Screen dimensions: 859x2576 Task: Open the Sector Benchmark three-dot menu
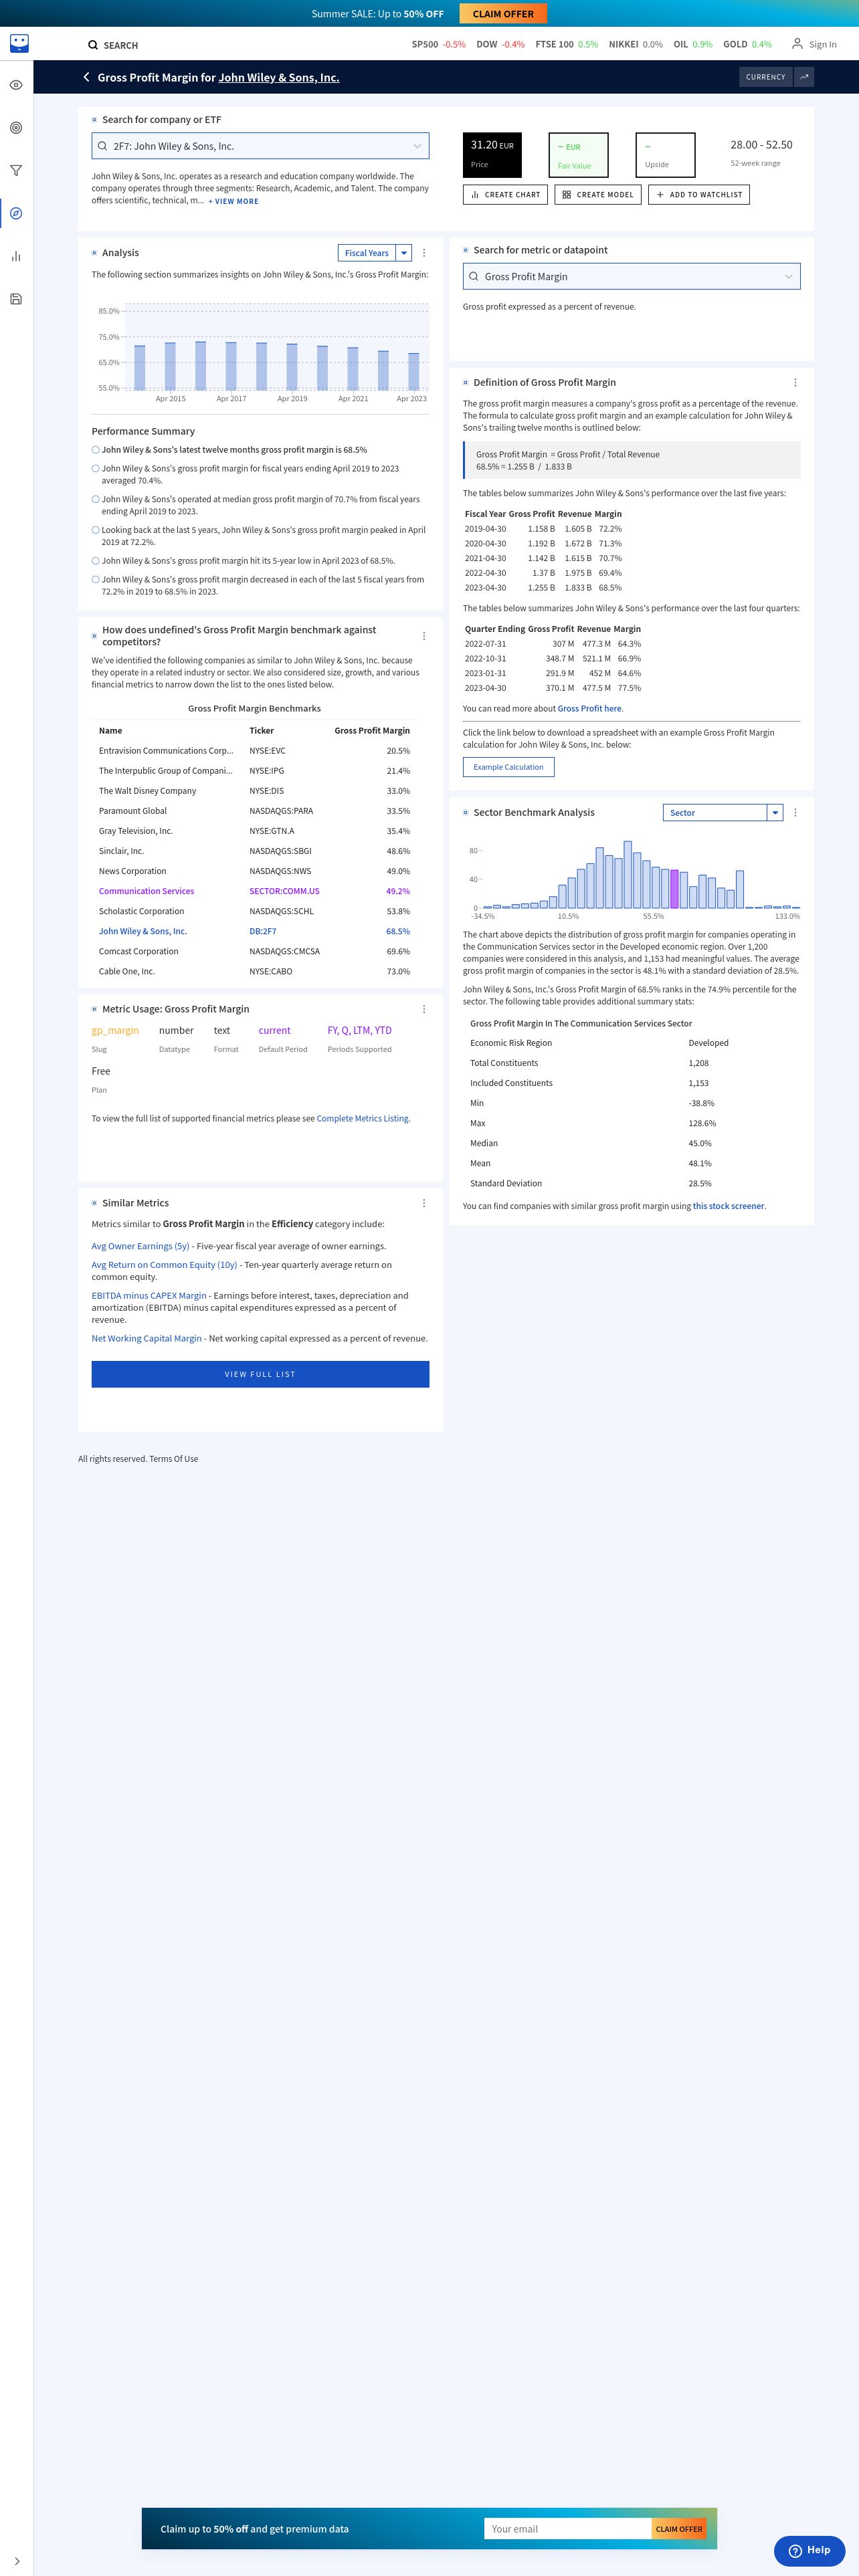click(x=795, y=813)
